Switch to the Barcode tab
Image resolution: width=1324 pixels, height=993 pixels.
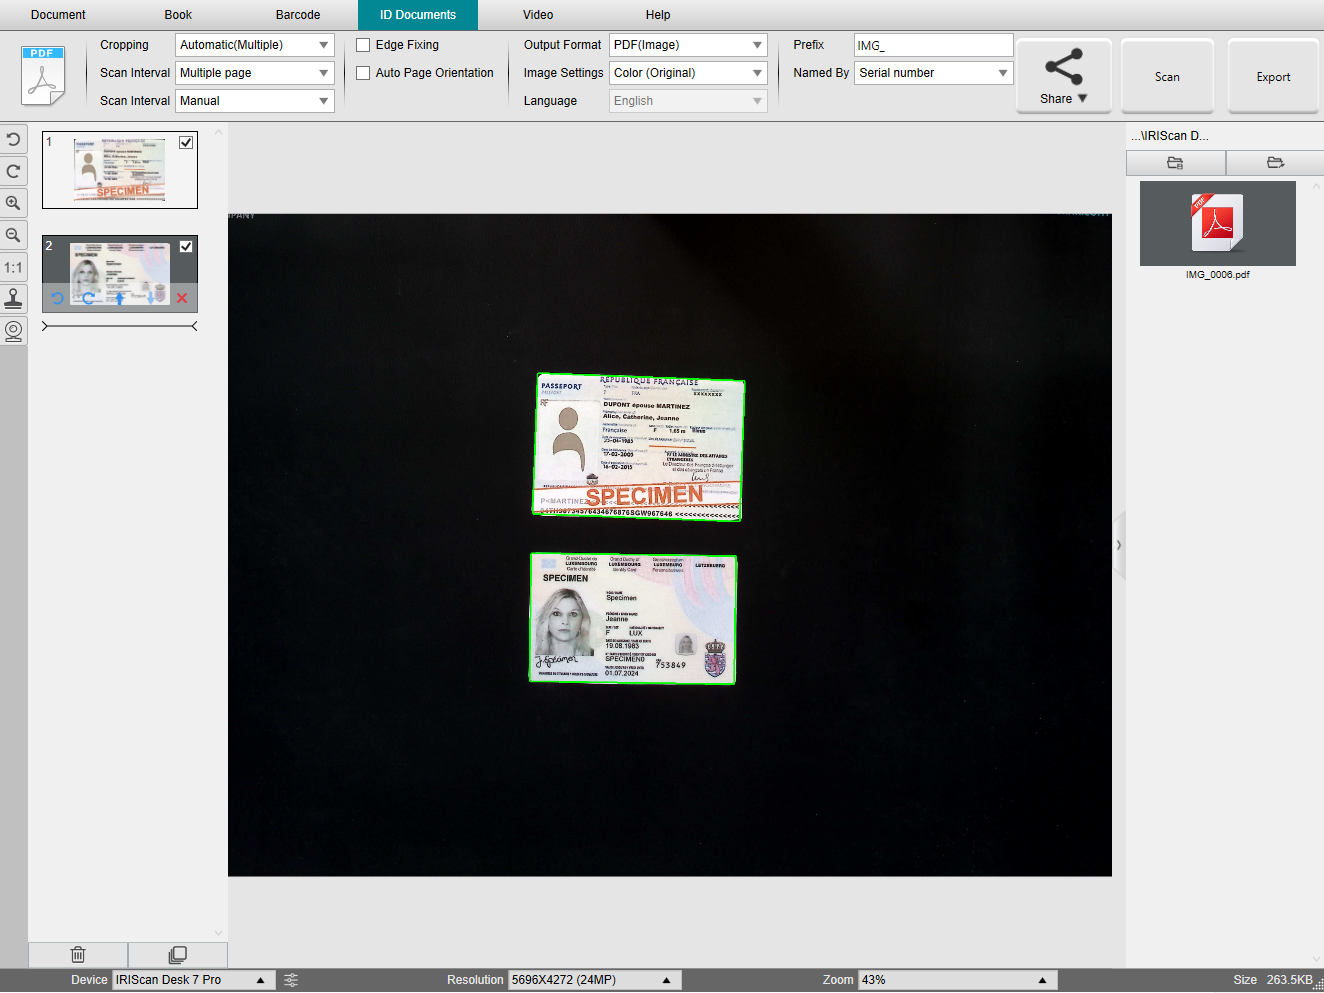coord(298,15)
